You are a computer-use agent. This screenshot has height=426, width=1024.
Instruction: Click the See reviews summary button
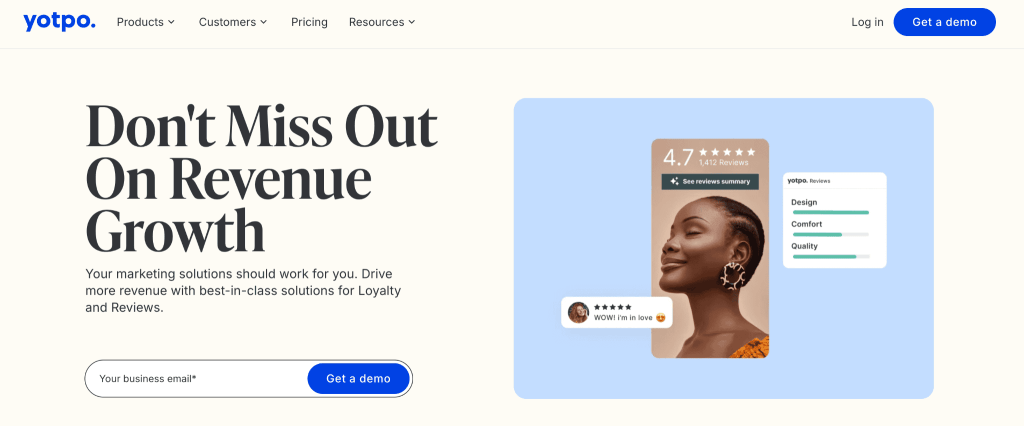pos(710,182)
